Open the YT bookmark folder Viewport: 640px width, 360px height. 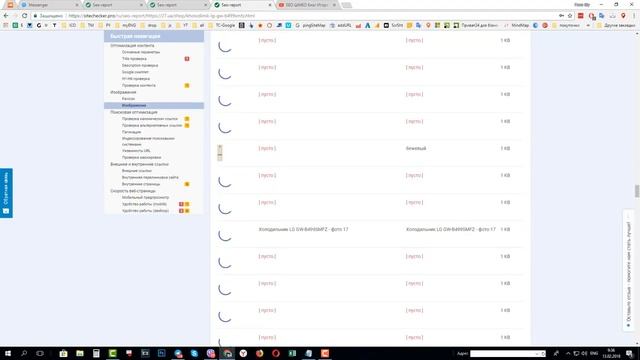pyautogui.click(x=182, y=25)
